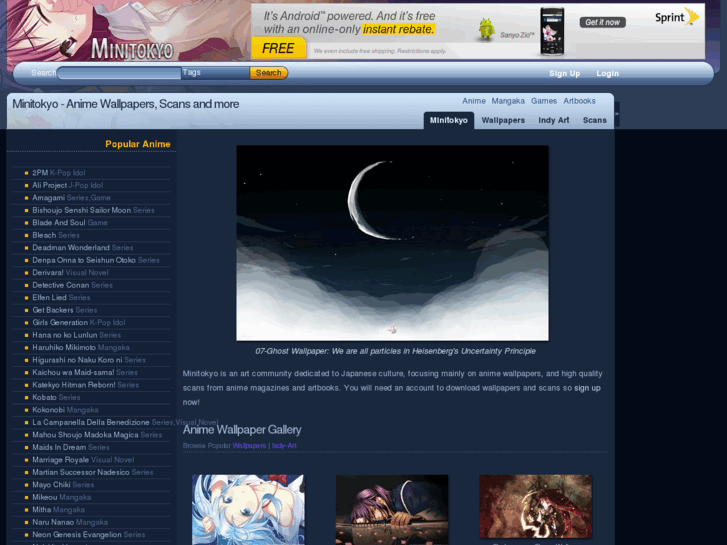
Task: Click the Sanyo Zio phone image
Action: 552,32
